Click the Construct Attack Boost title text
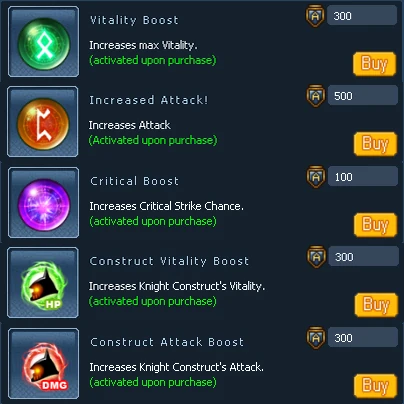The image size is (404, 404). click(167, 342)
